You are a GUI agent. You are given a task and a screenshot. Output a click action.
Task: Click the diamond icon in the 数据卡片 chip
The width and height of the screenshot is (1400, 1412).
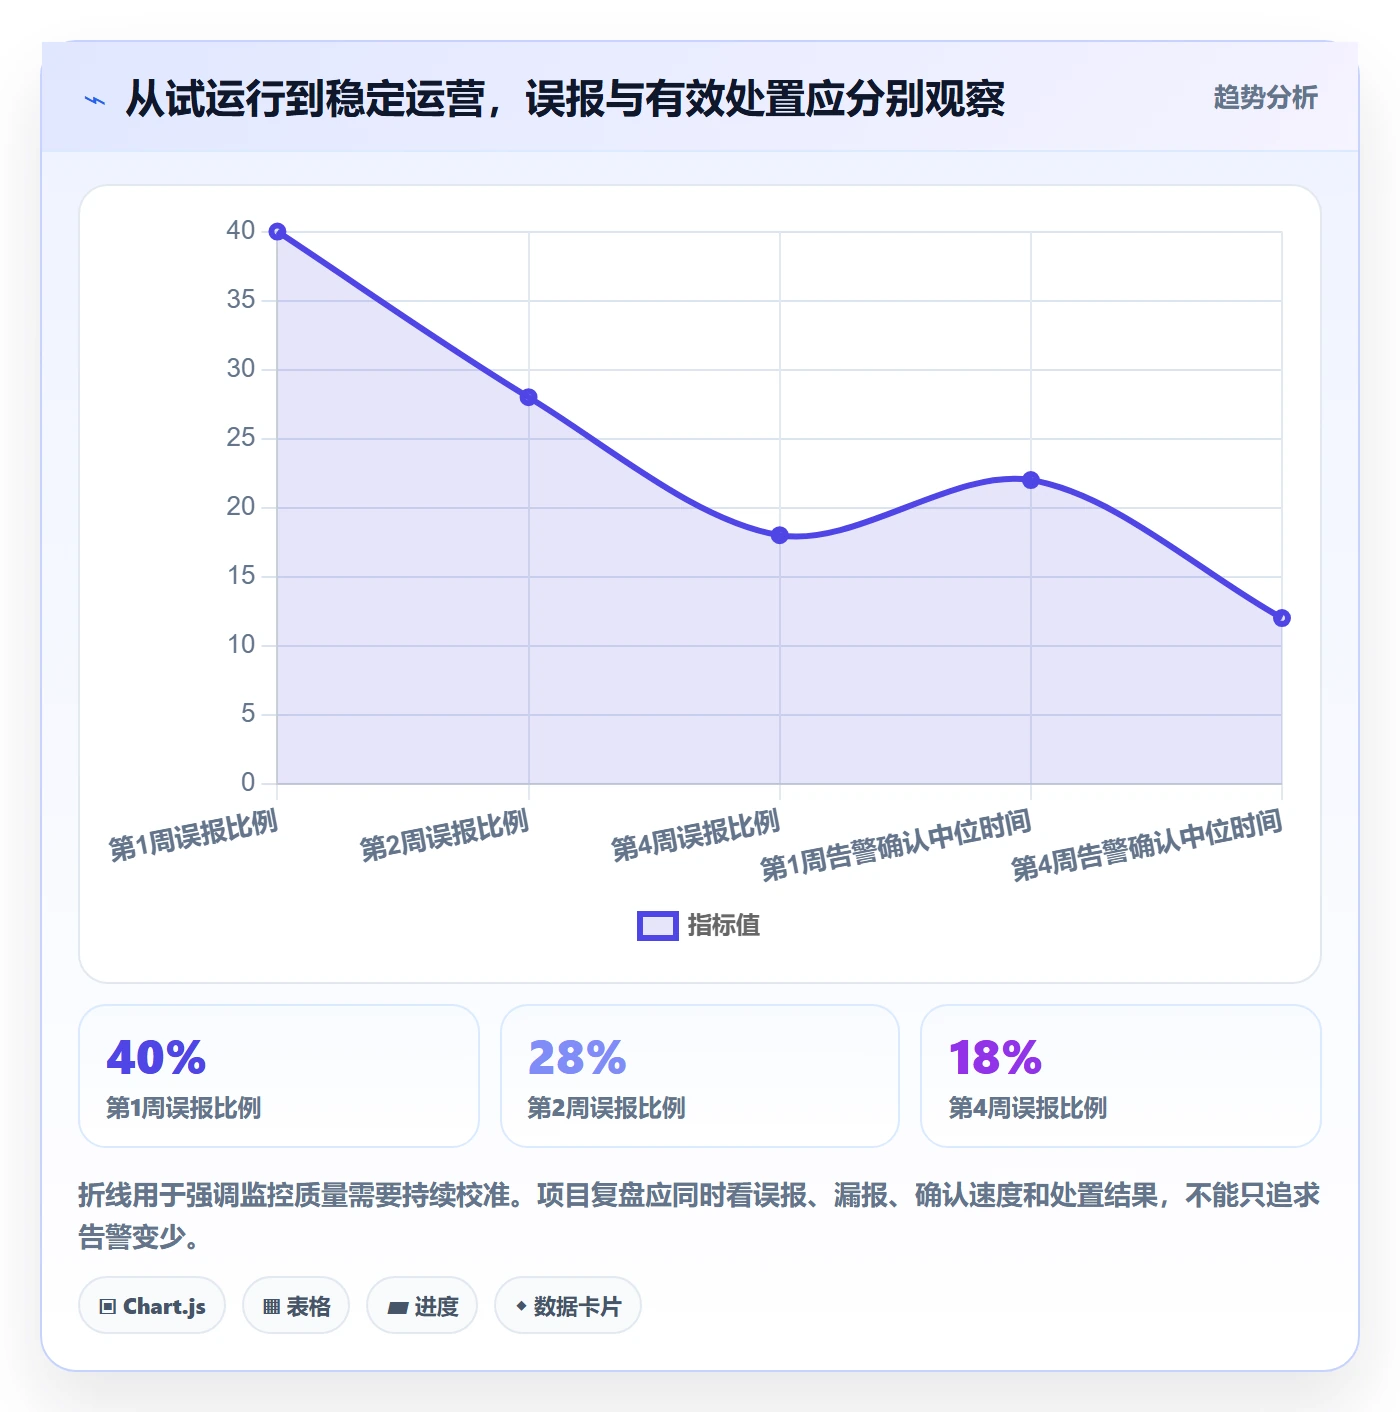tap(521, 1306)
